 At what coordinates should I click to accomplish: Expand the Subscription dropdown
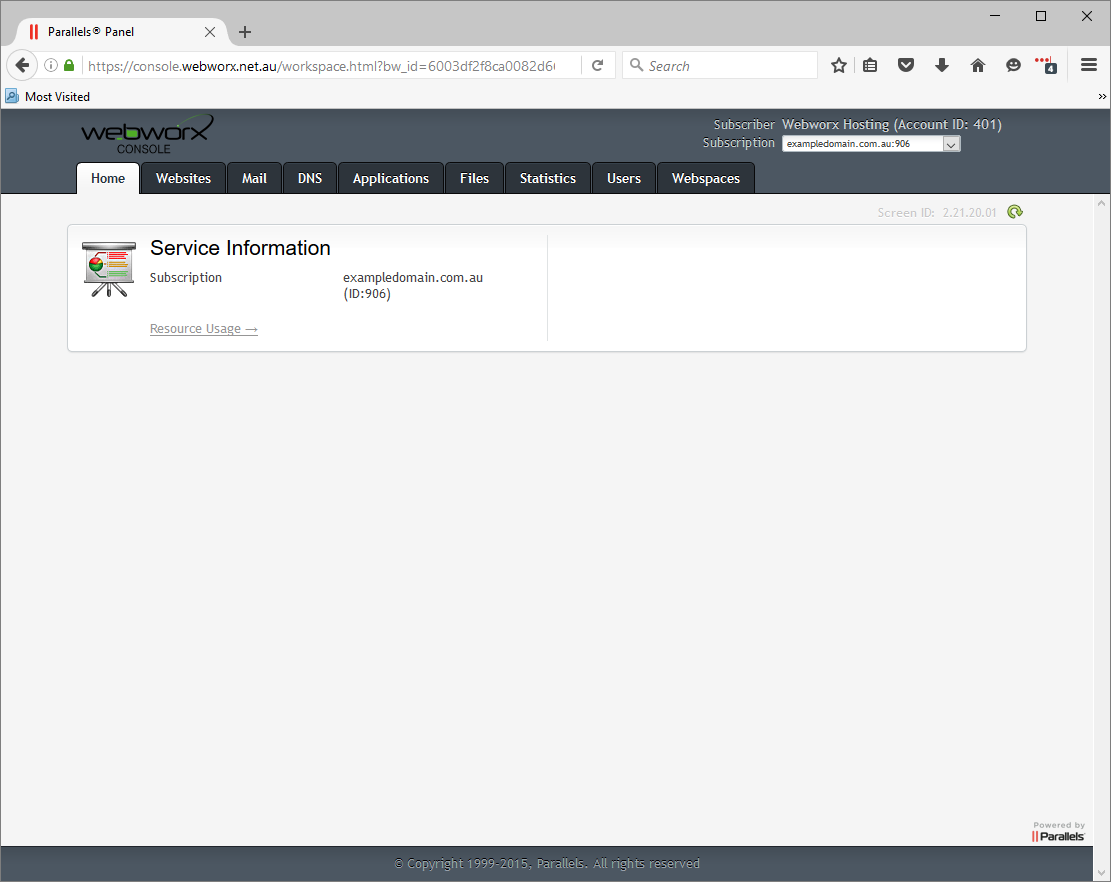coord(951,144)
